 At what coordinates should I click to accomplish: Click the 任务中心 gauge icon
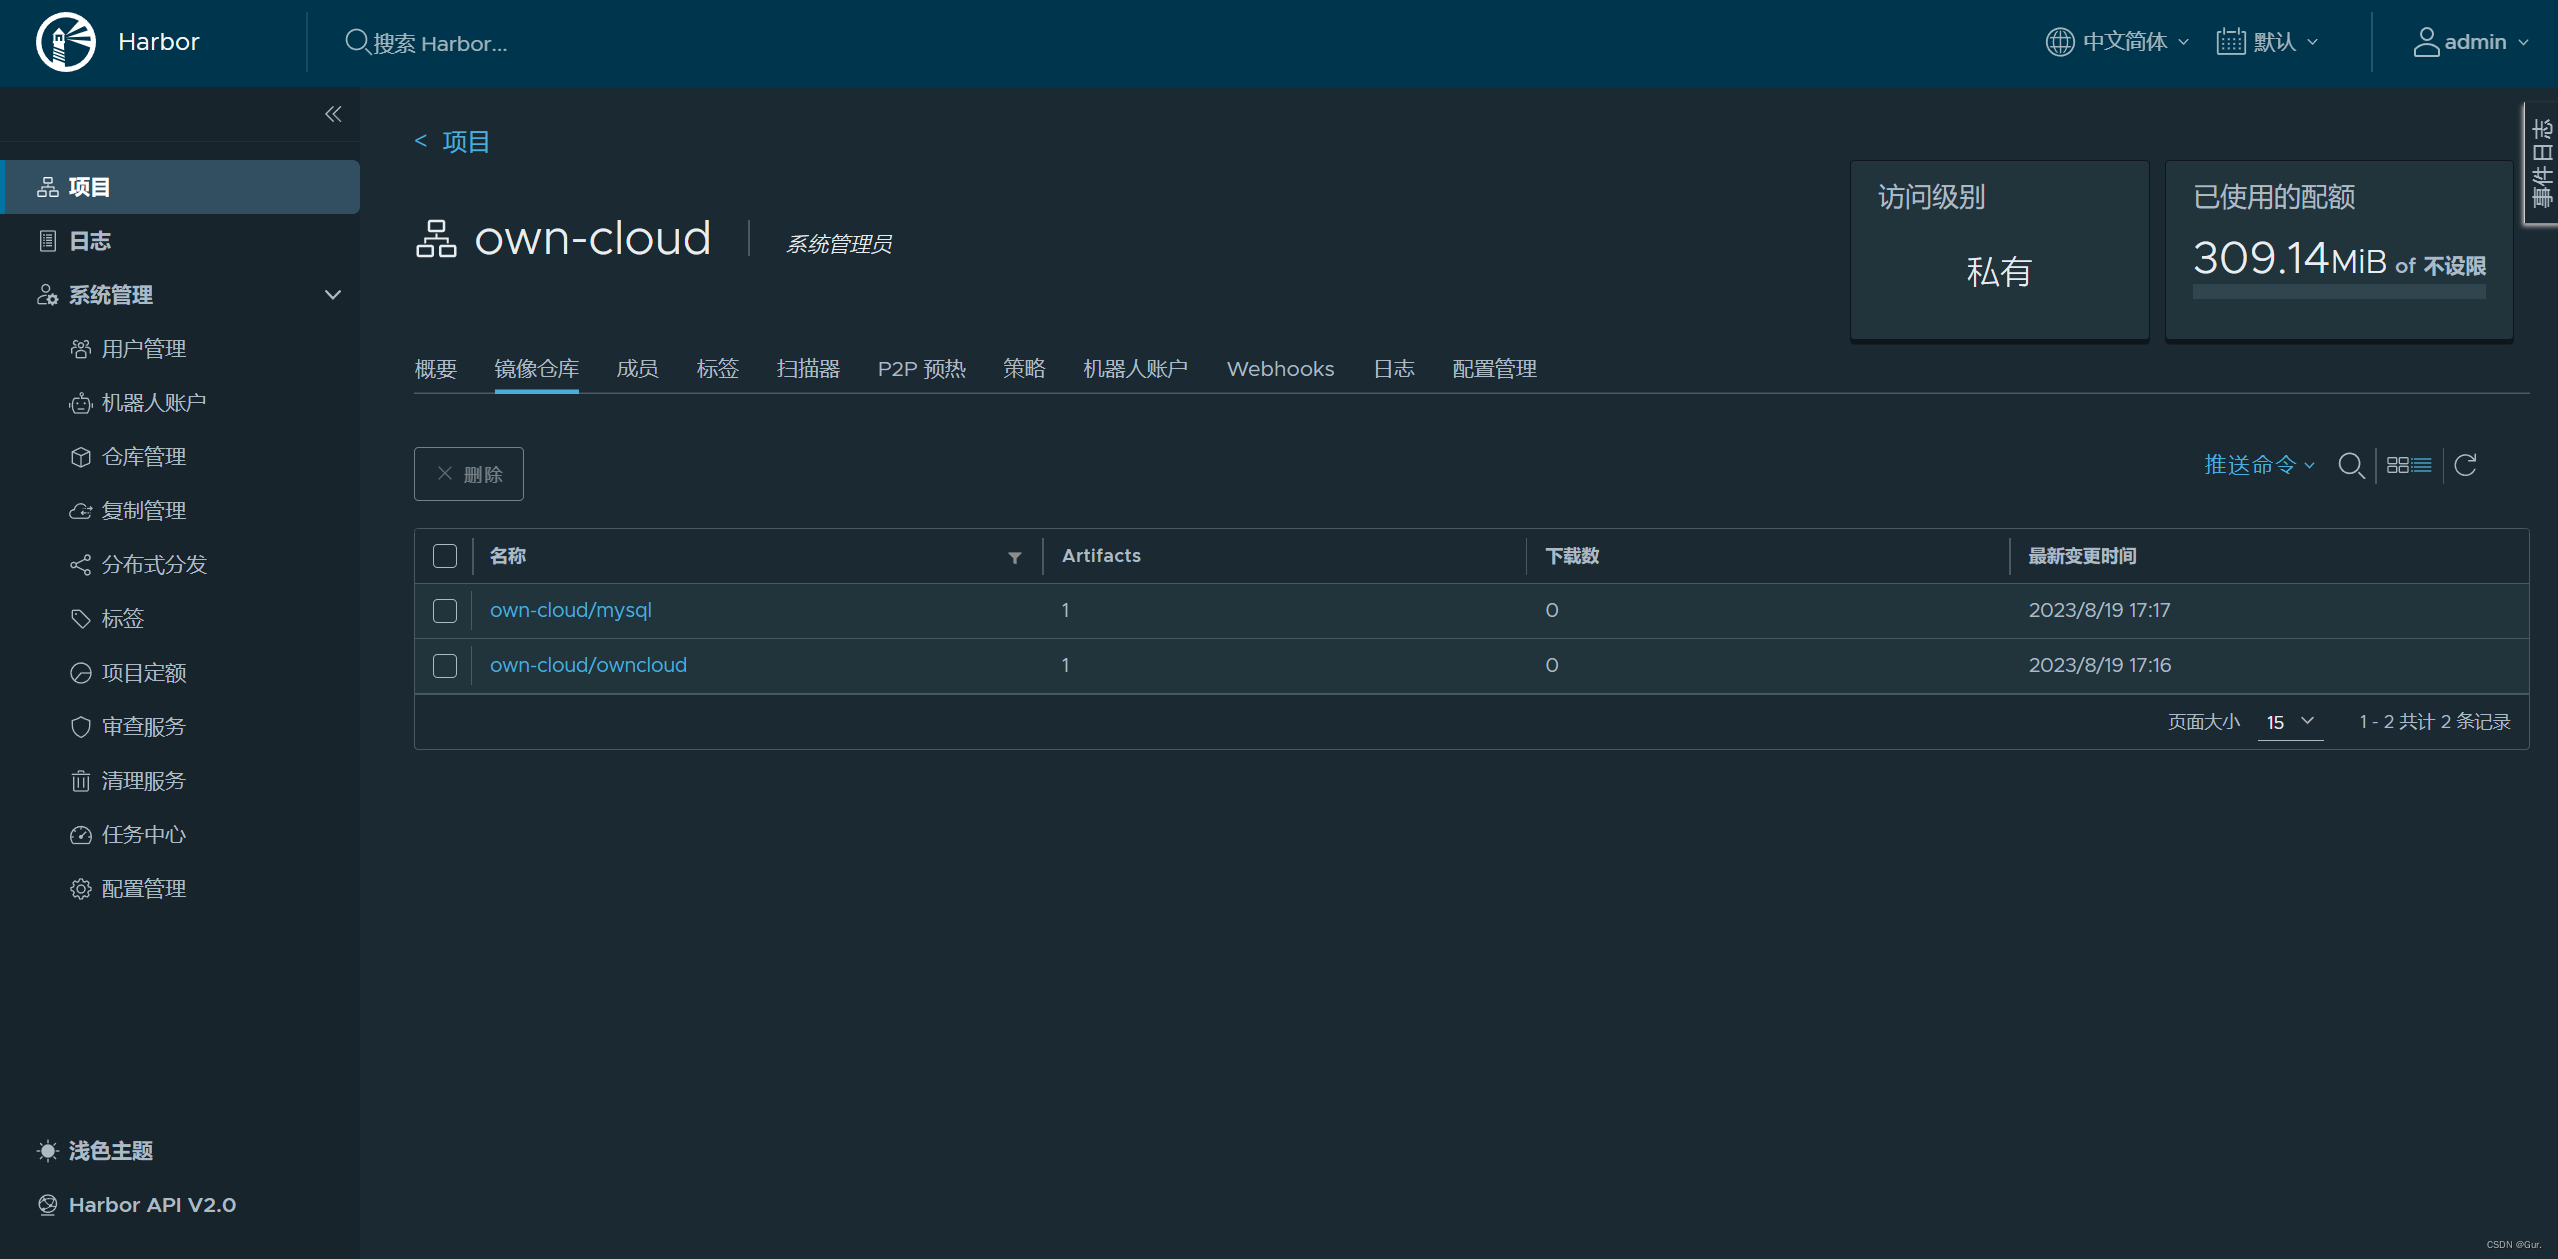(x=80, y=835)
